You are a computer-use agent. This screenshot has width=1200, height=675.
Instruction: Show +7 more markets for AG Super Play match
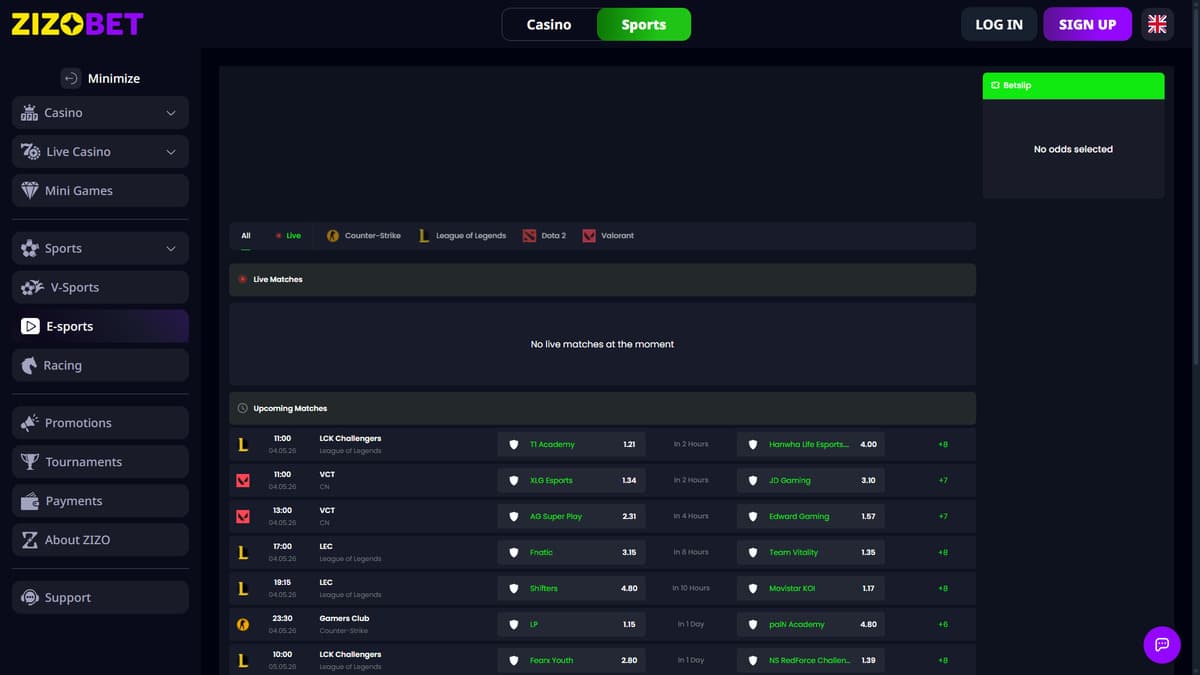coord(943,516)
